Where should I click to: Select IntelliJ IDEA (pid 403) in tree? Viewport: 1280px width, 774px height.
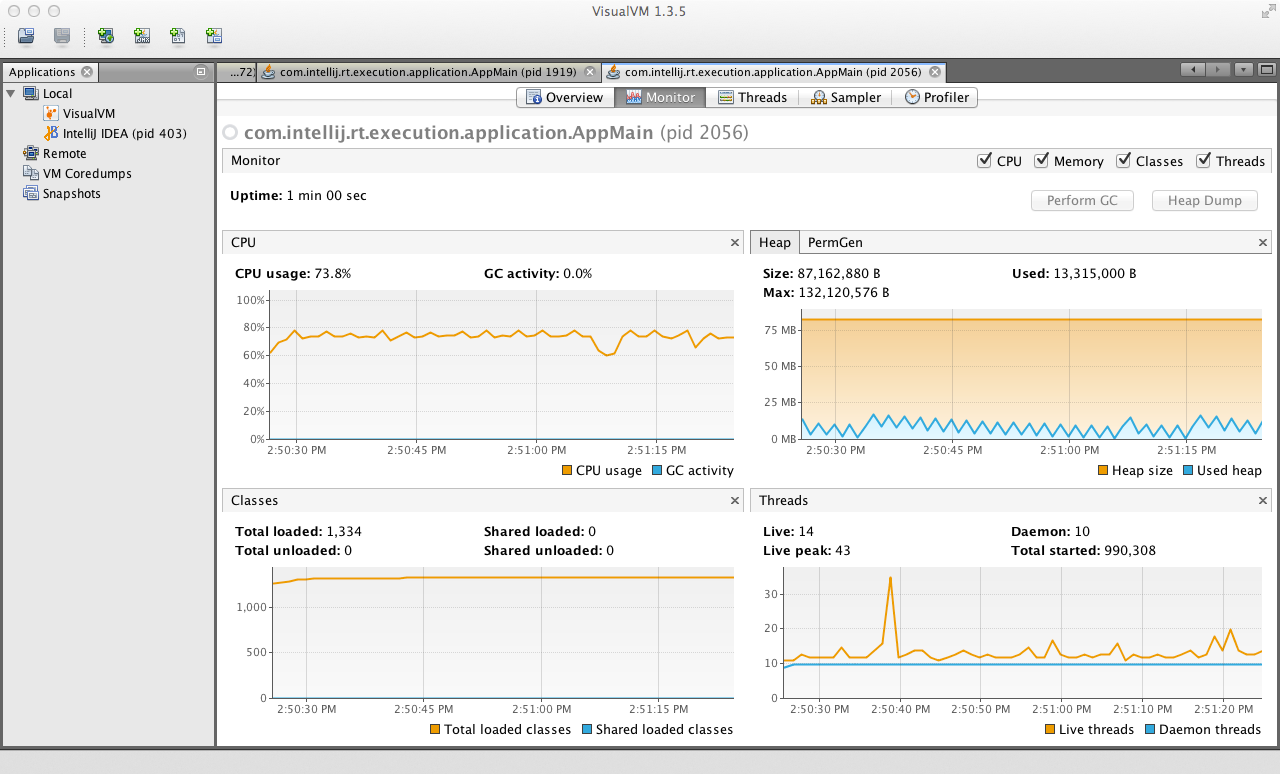point(115,133)
